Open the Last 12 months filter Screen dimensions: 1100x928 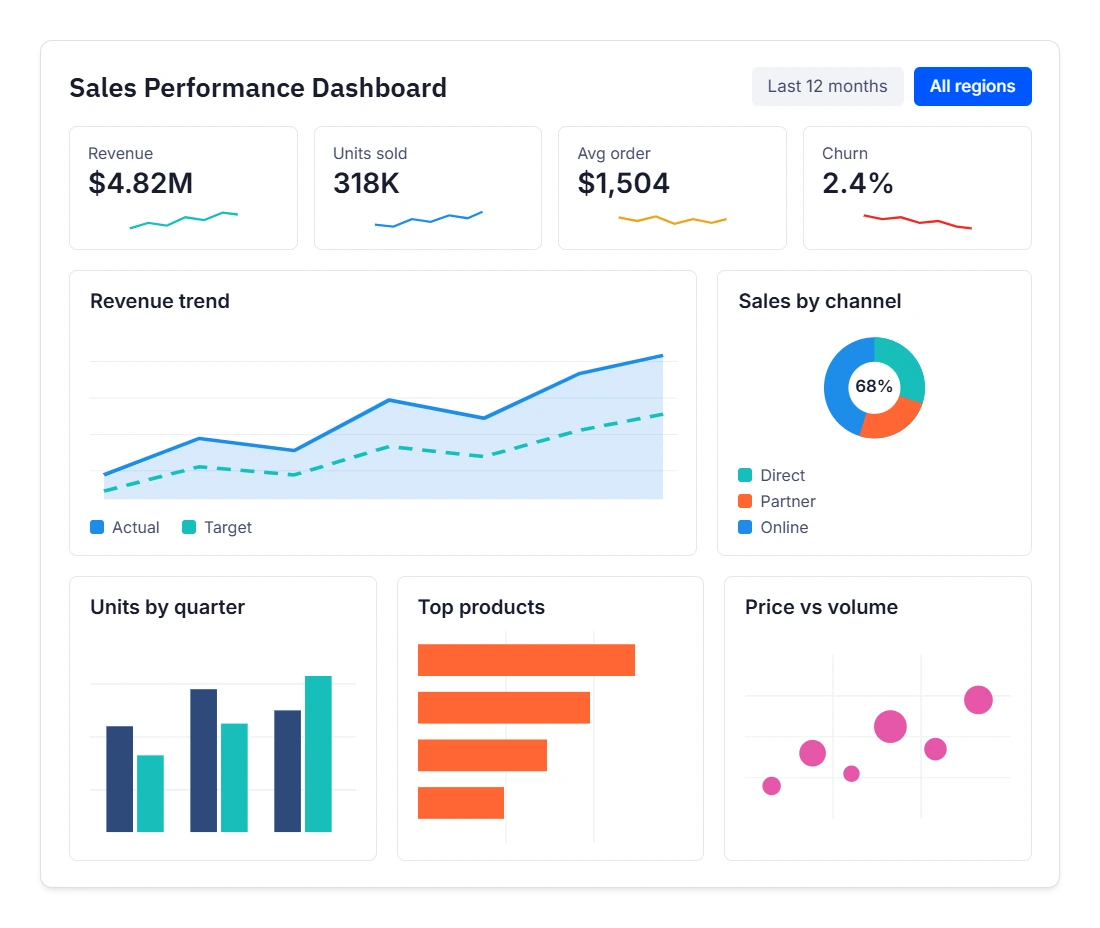click(x=827, y=86)
